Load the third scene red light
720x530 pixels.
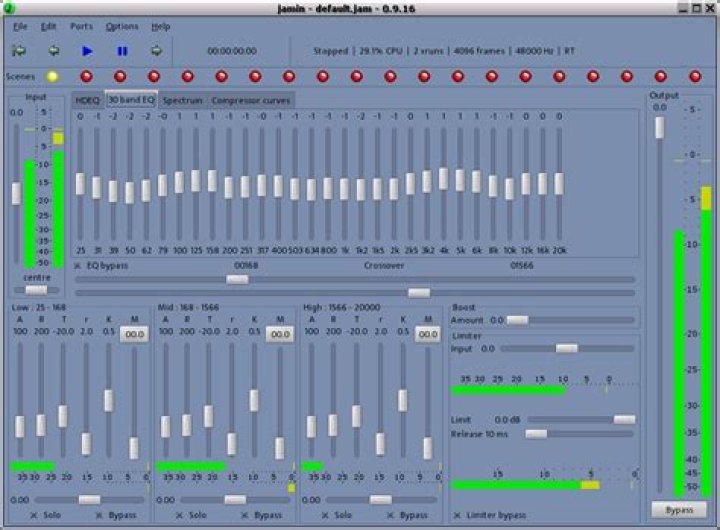pyautogui.click(x=120, y=77)
